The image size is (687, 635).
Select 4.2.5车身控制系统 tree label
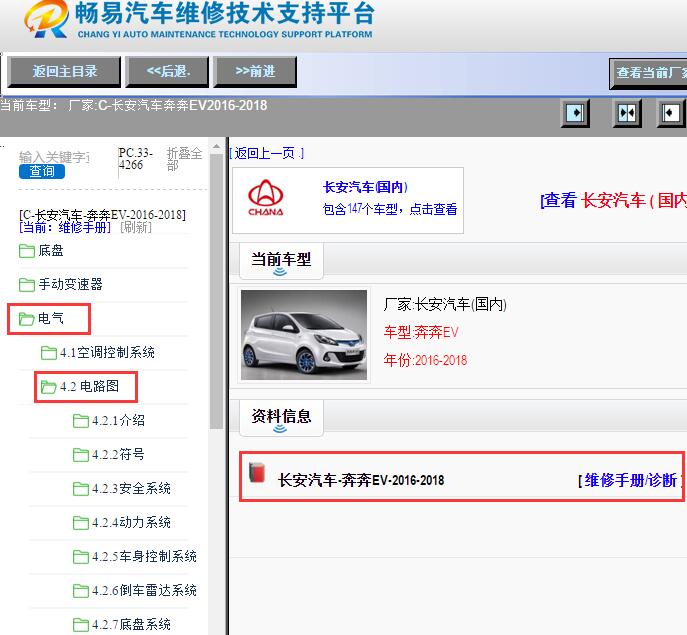144,557
